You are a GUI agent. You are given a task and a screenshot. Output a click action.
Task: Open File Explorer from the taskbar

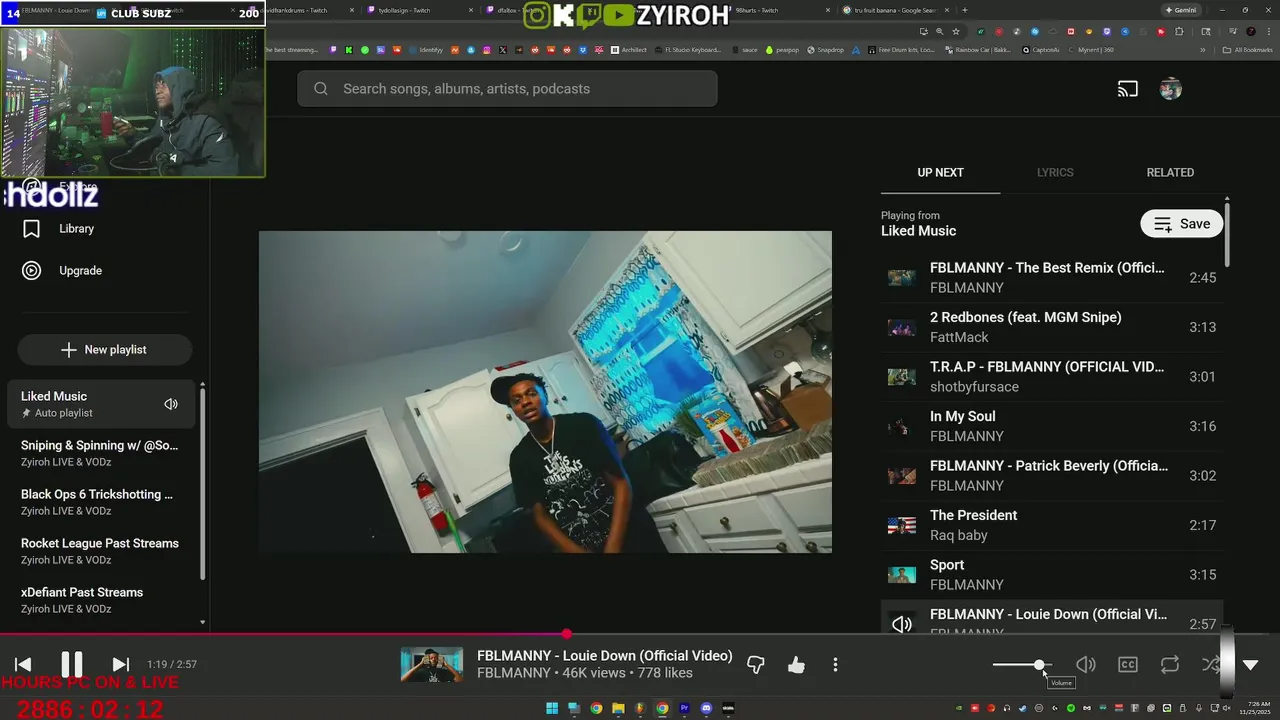(618, 709)
